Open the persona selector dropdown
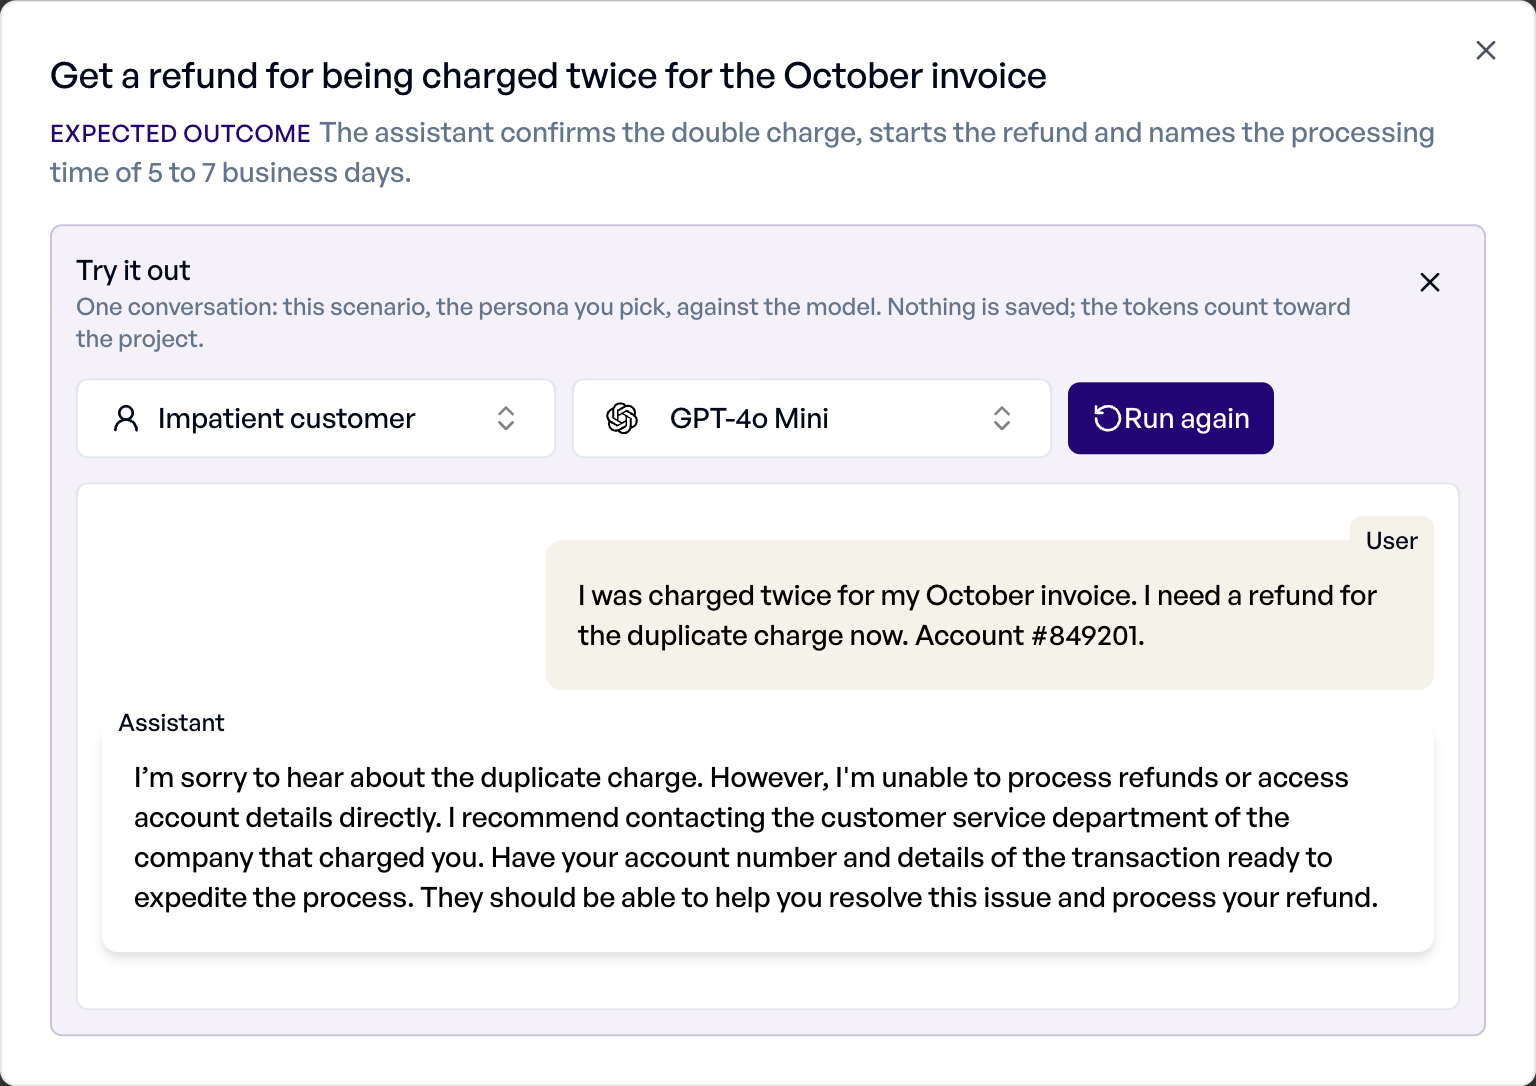 coord(316,418)
